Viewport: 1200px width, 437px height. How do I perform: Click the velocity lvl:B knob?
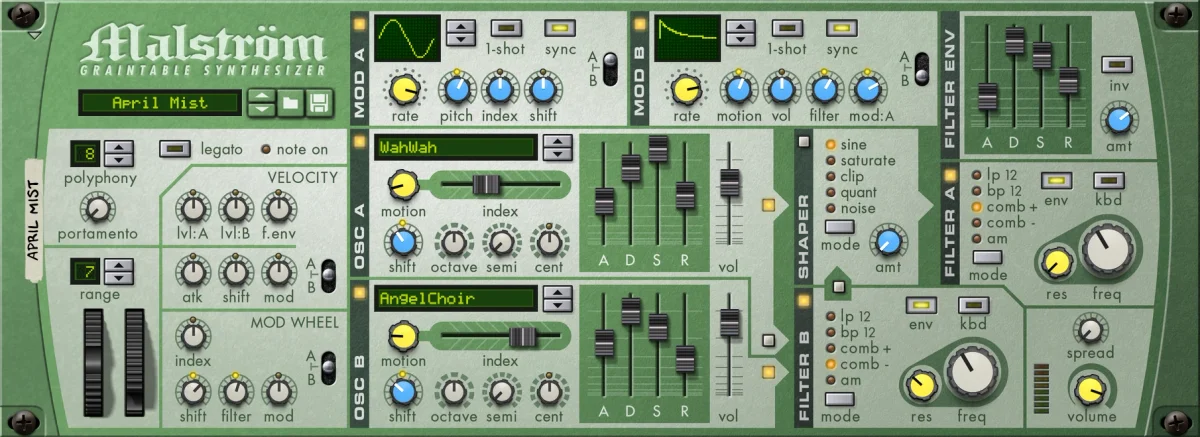click(235, 208)
